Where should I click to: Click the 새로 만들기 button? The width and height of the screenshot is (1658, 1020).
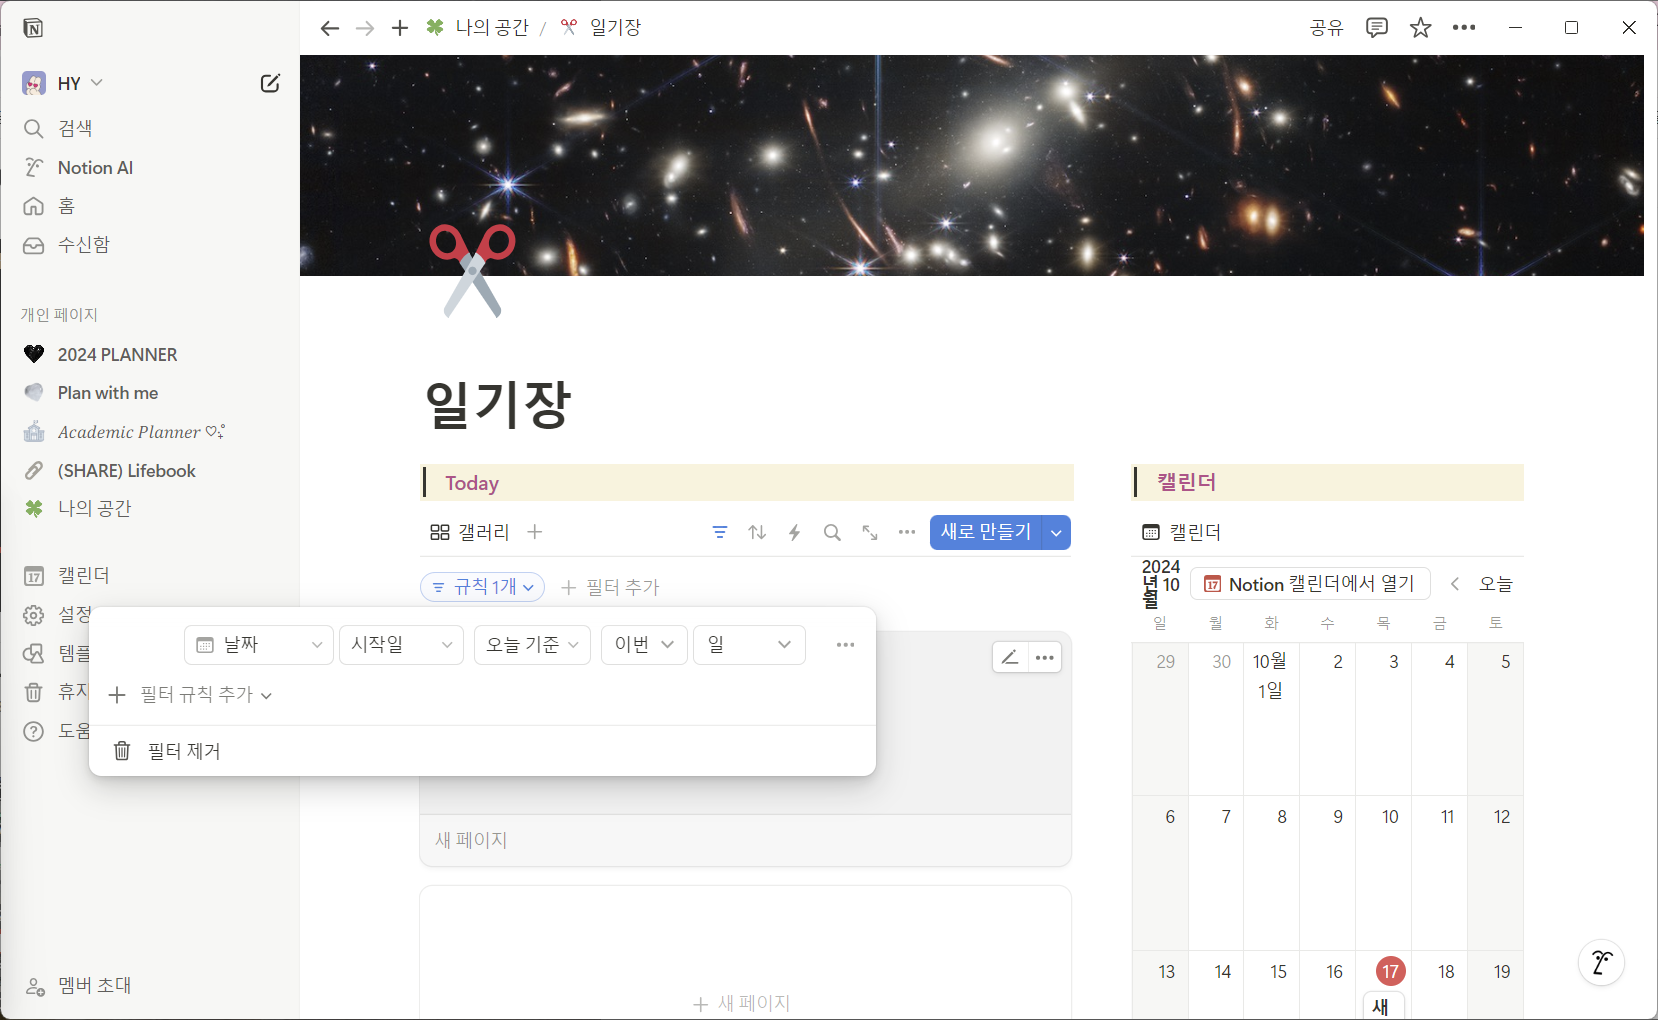coord(986,532)
